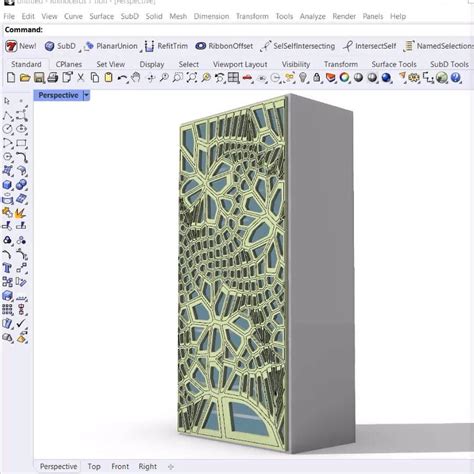Click the Check objects checkmark icon
This screenshot has width=474, height=474.
(x=21, y=323)
